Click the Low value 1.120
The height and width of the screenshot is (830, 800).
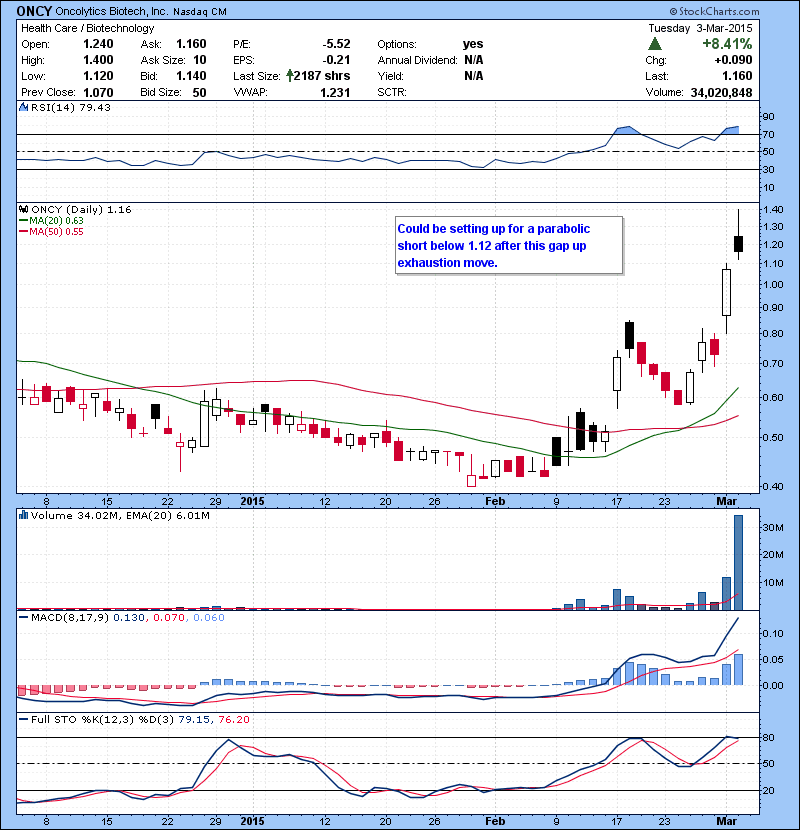click(98, 76)
